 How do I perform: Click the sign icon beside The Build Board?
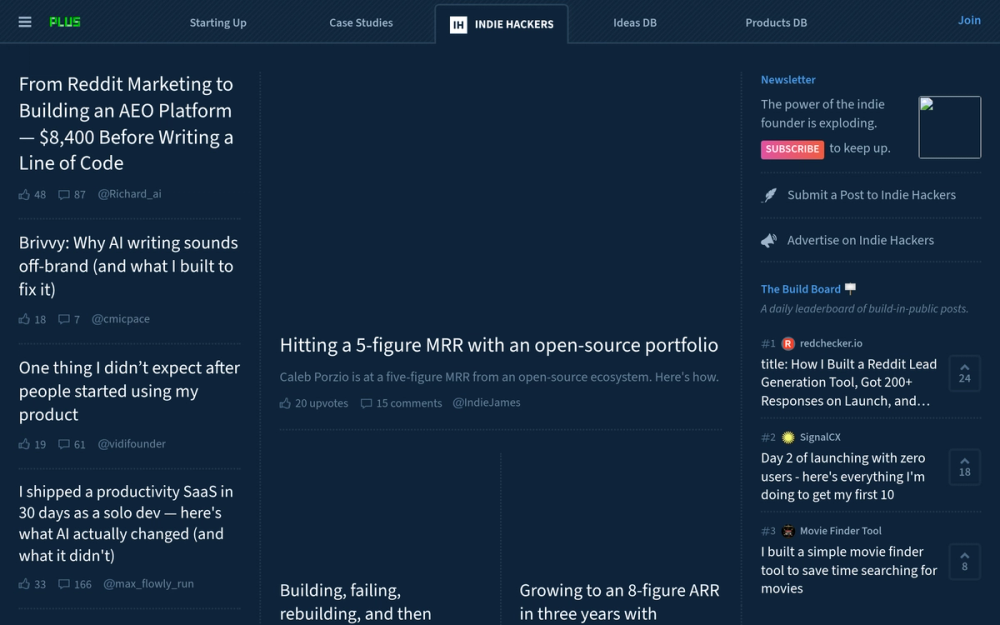(850, 289)
